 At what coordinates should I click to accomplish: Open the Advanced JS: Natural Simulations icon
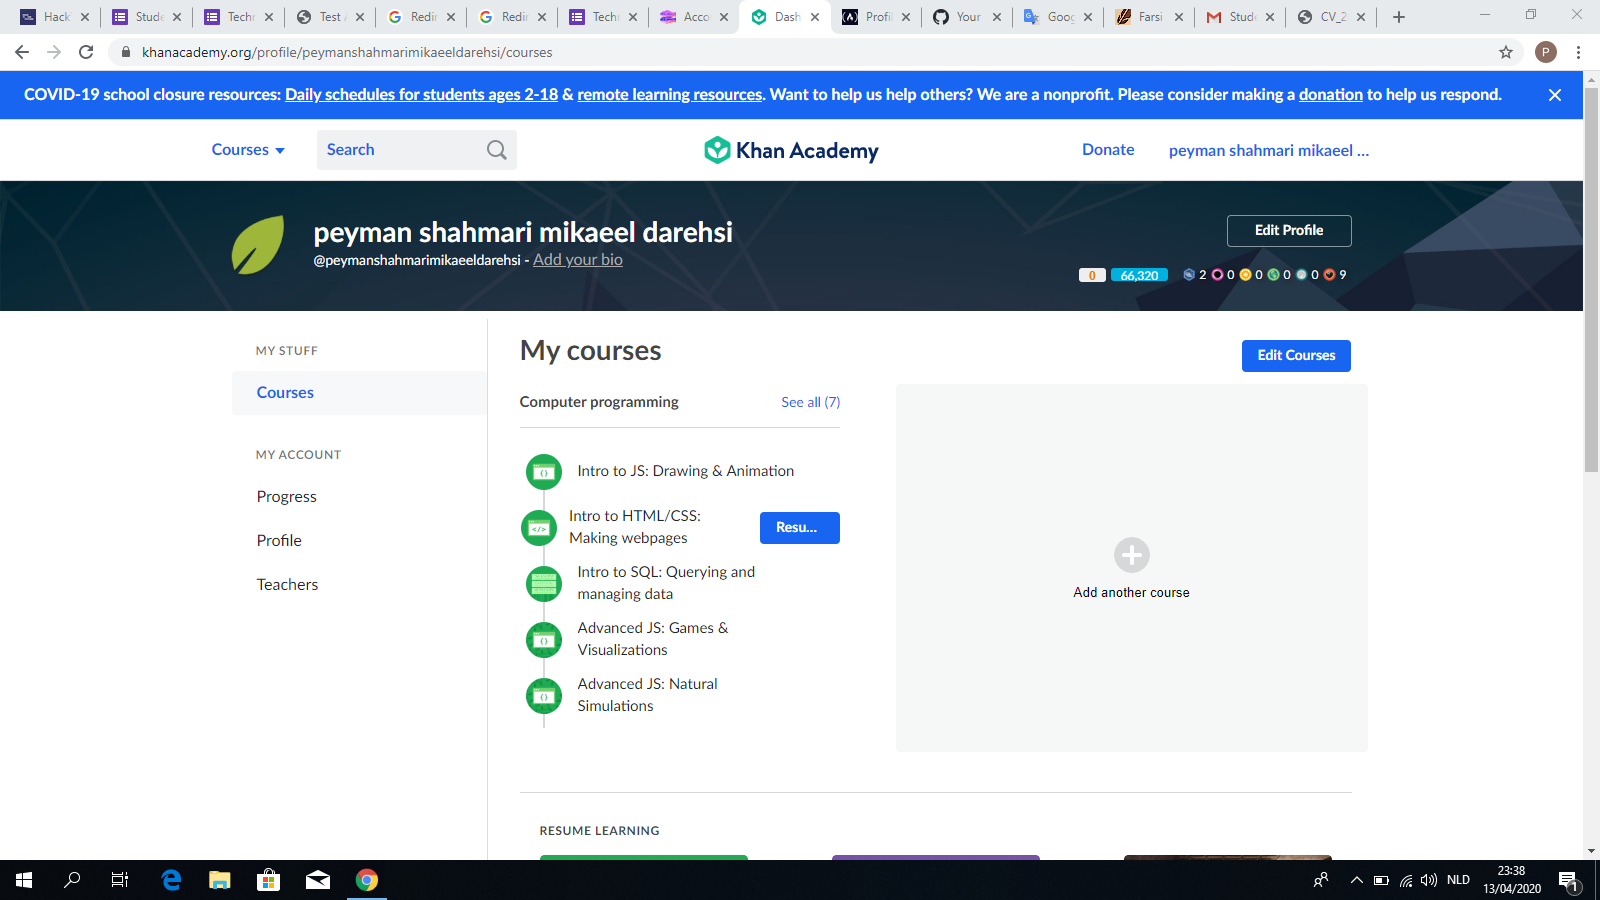point(544,696)
